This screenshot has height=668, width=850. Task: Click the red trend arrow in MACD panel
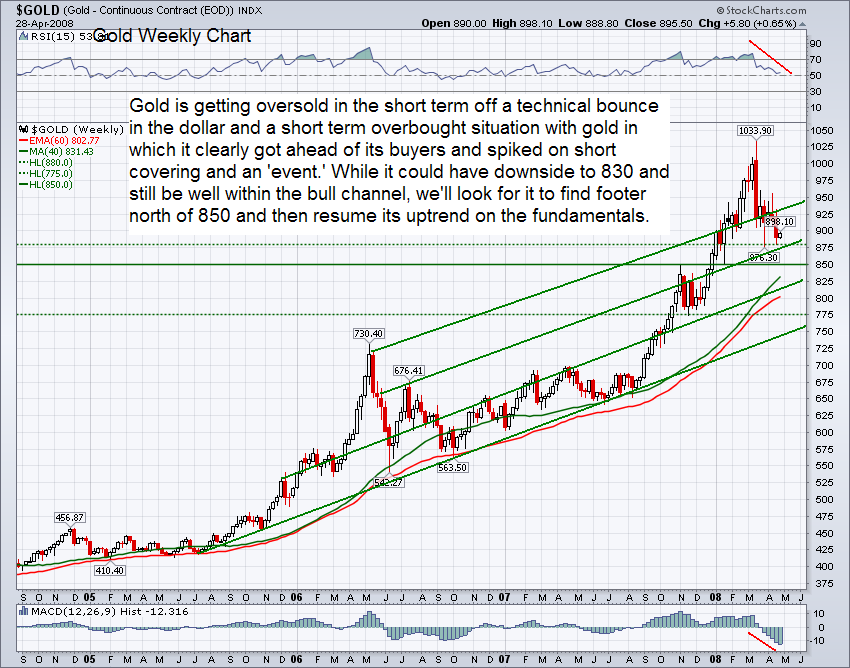pos(764,640)
